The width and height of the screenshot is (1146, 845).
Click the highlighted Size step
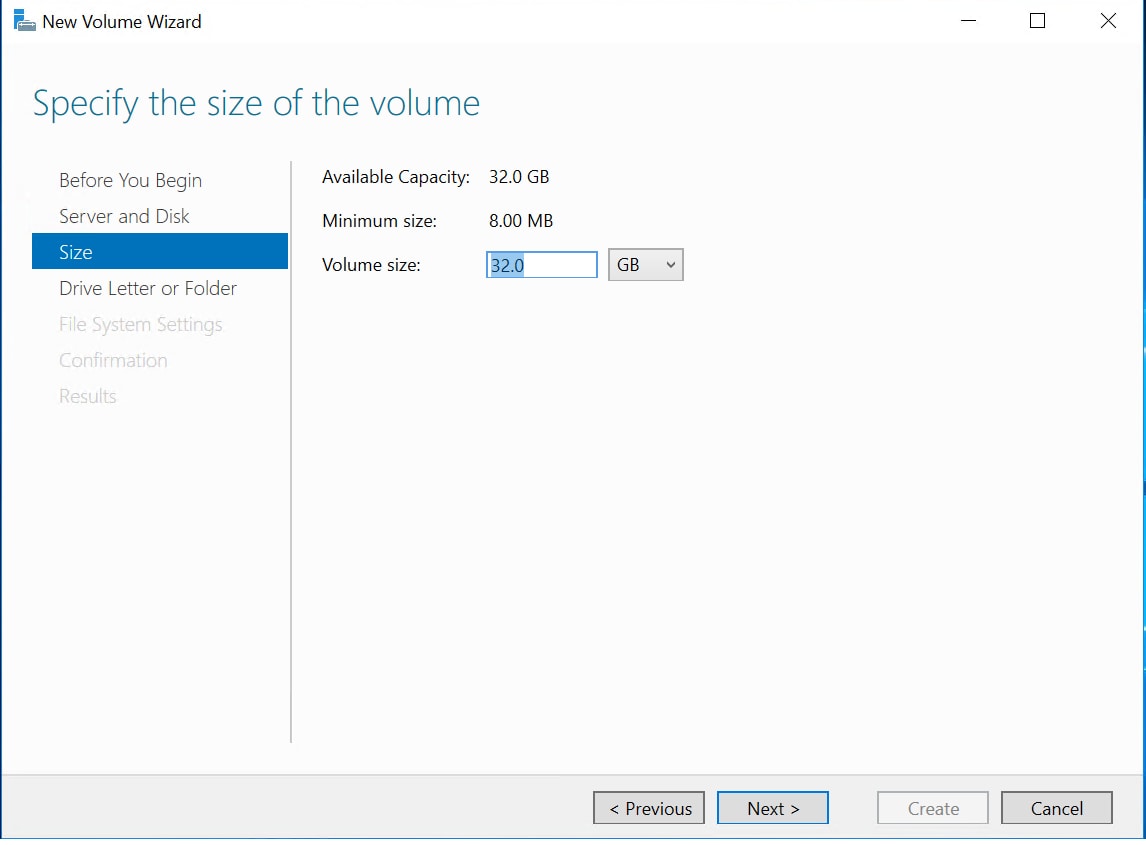[x=159, y=252]
